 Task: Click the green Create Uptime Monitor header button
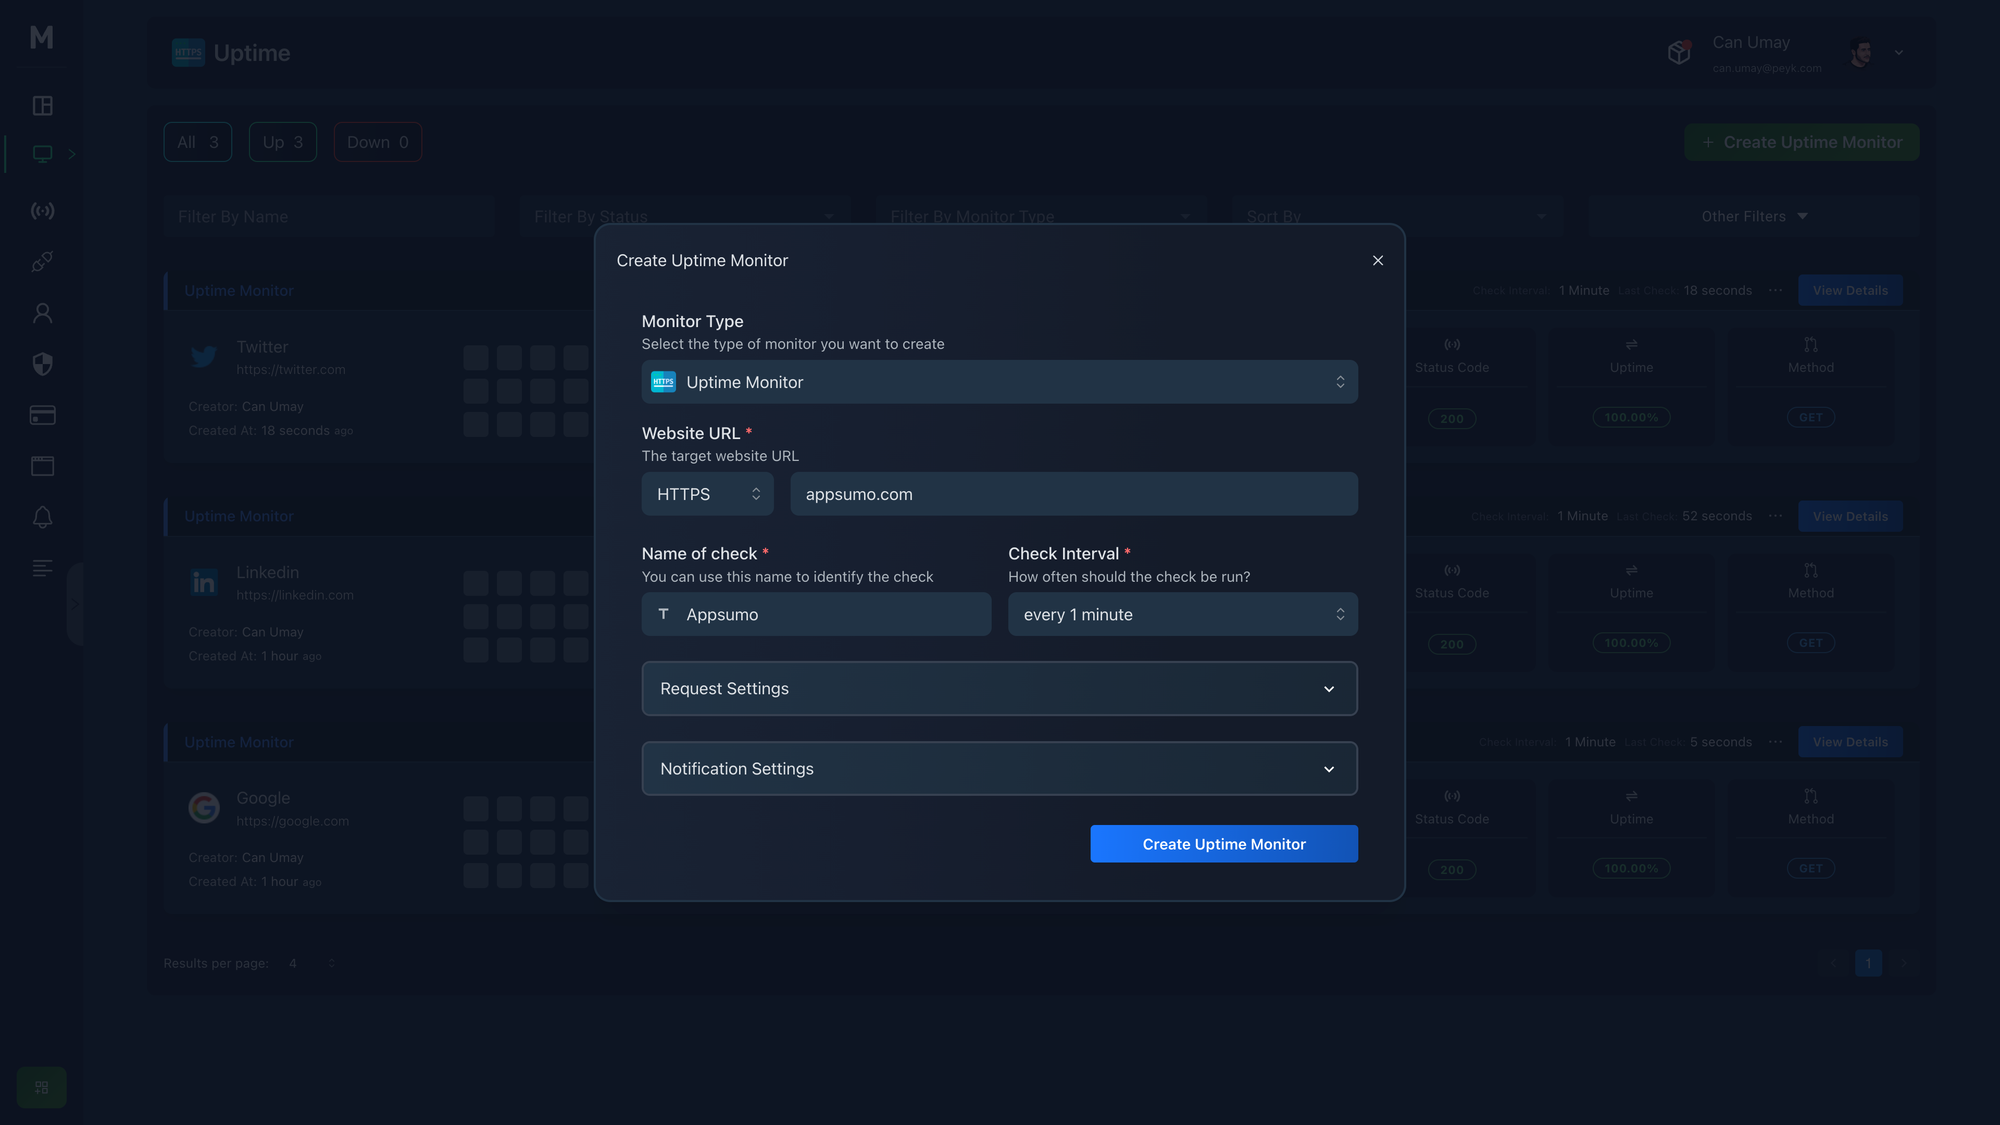tap(1801, 141)
